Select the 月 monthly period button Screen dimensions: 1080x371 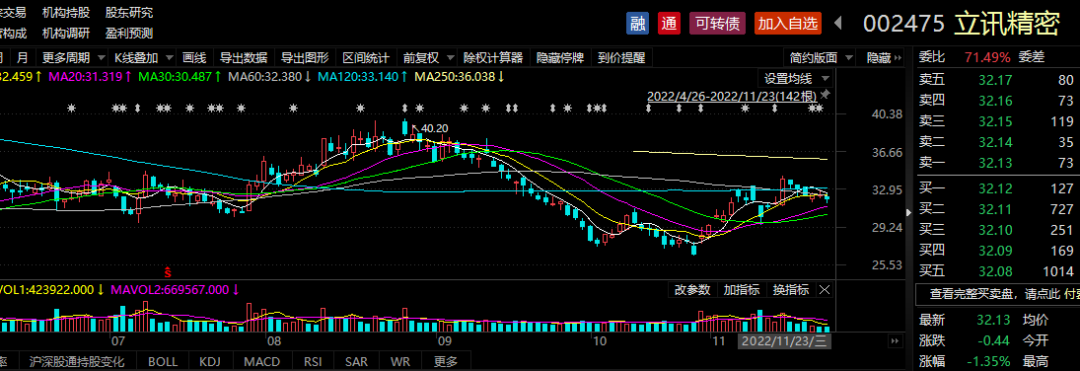[23, 57]
